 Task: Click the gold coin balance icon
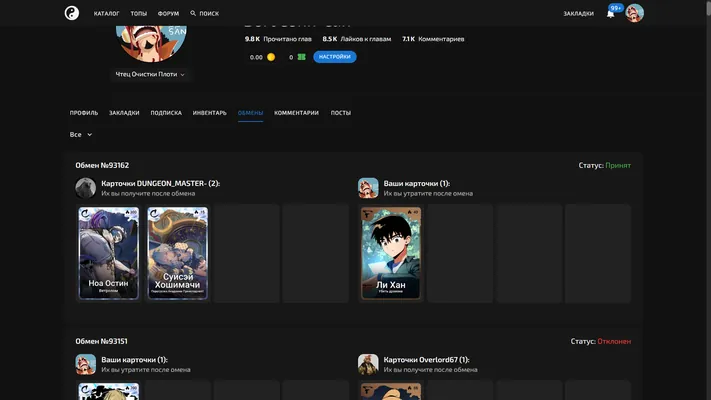pyautogui.click(x=271, y=57)
